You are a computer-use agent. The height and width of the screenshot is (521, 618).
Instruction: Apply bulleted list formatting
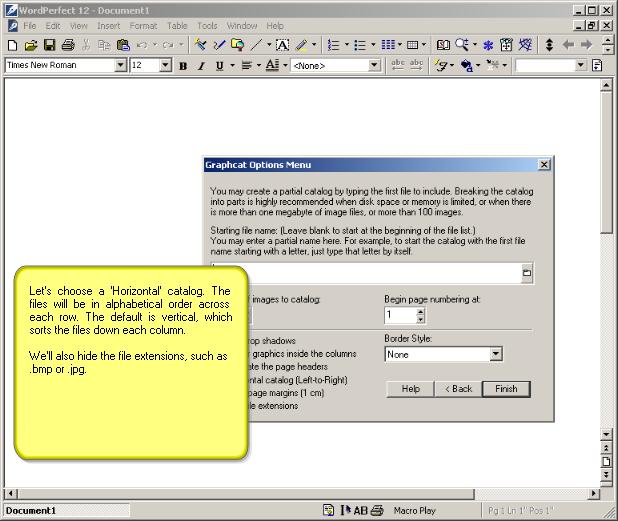[360, 45]
